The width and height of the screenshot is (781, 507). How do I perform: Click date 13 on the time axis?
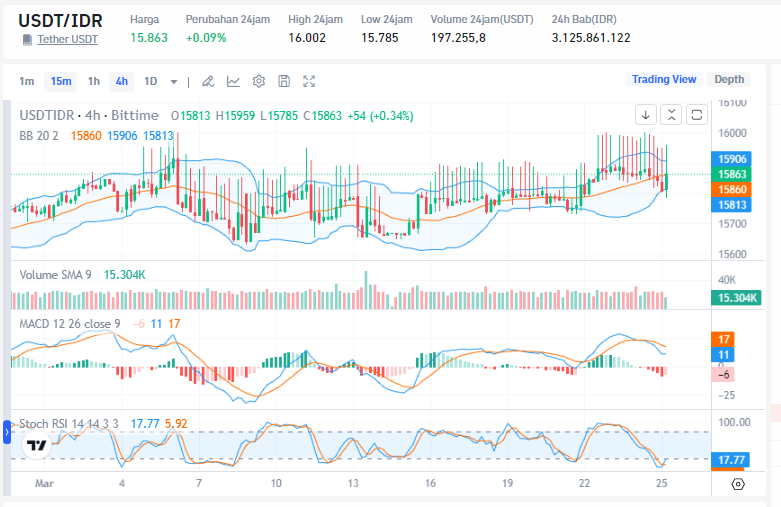353,483
